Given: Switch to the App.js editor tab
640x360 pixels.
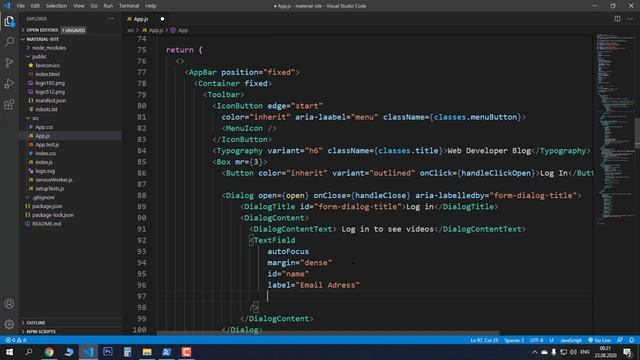Looking at the screenshot, I should point(140,19).
